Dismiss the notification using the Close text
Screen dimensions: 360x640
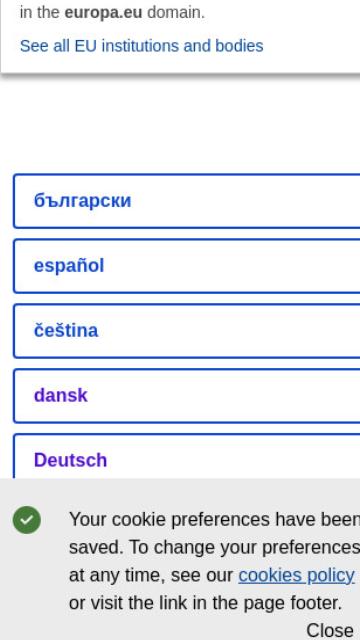point(330,630)
